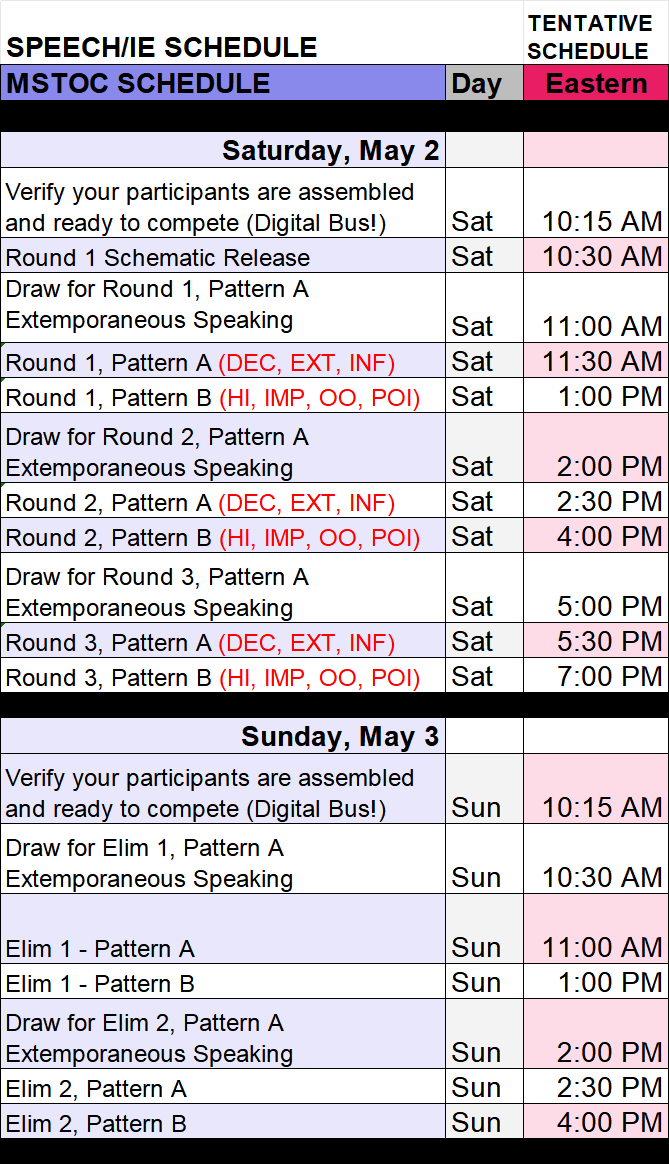Screen dimensions: 669x1164
Task: Select the Elim 2, Pattern B cell
Action: click(x=96, y=1123)
